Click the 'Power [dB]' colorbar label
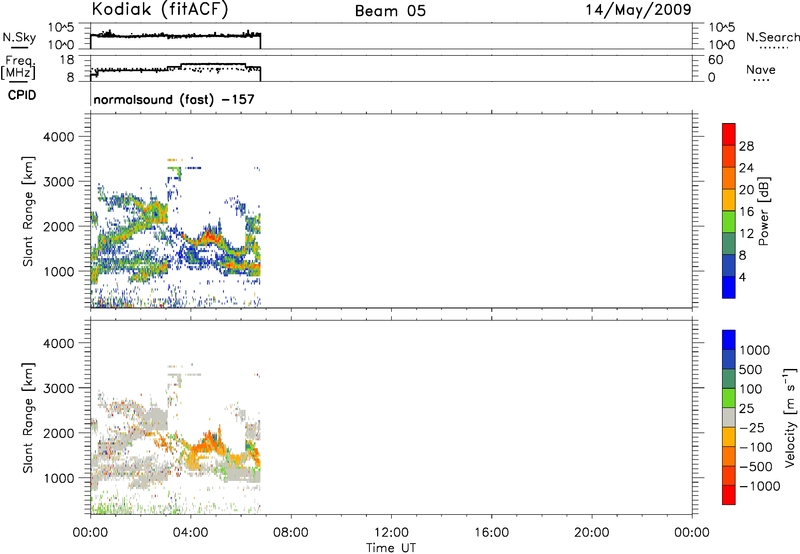This screenshot has height=554, width=800. [x=763, y=211]
